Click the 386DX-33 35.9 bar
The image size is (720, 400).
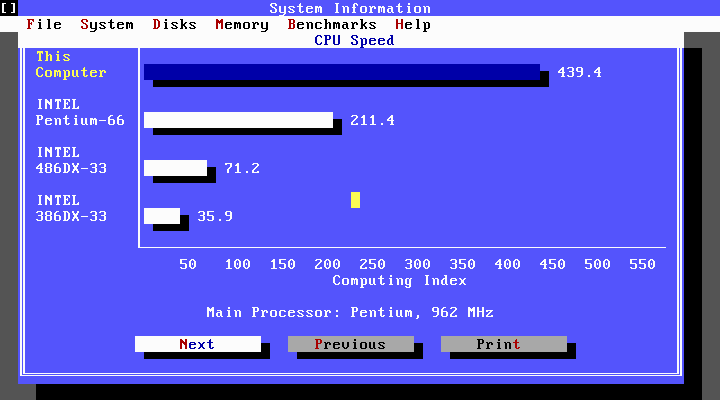pyautogui.click(x=162, y=216)
